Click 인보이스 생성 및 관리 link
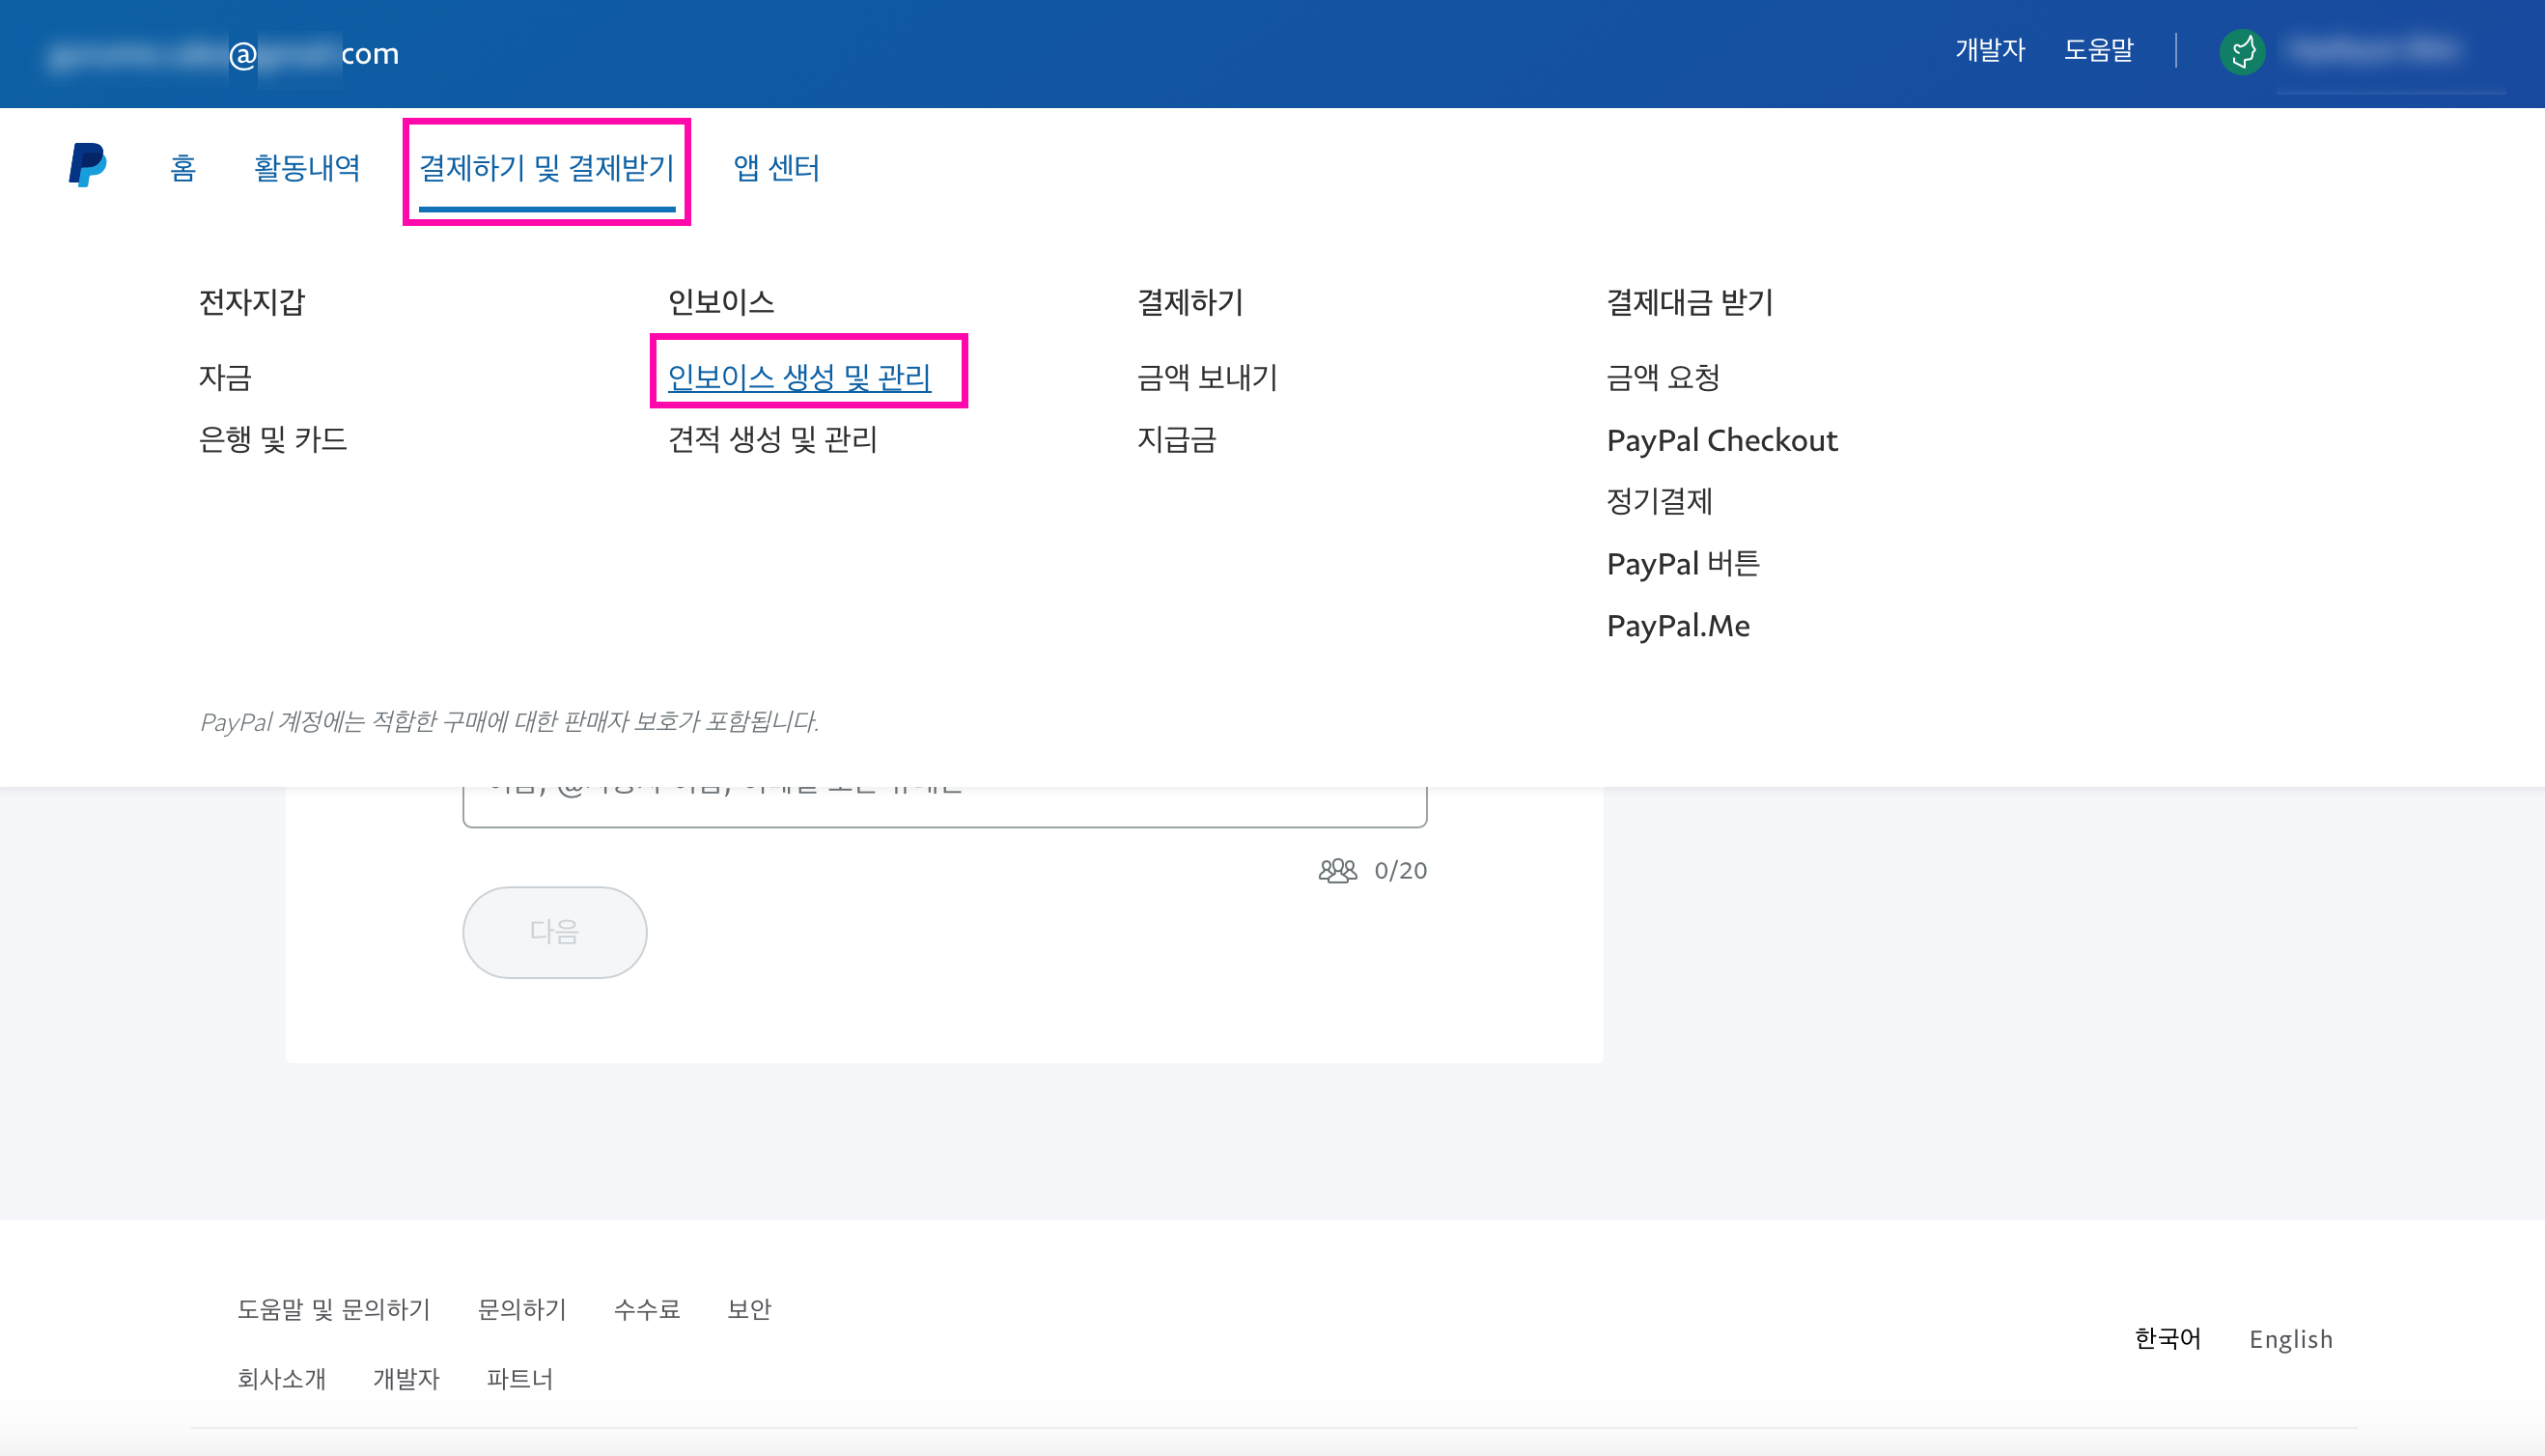The width and height of the screenshot is (2545, 1456). click(x=799, y=377)
